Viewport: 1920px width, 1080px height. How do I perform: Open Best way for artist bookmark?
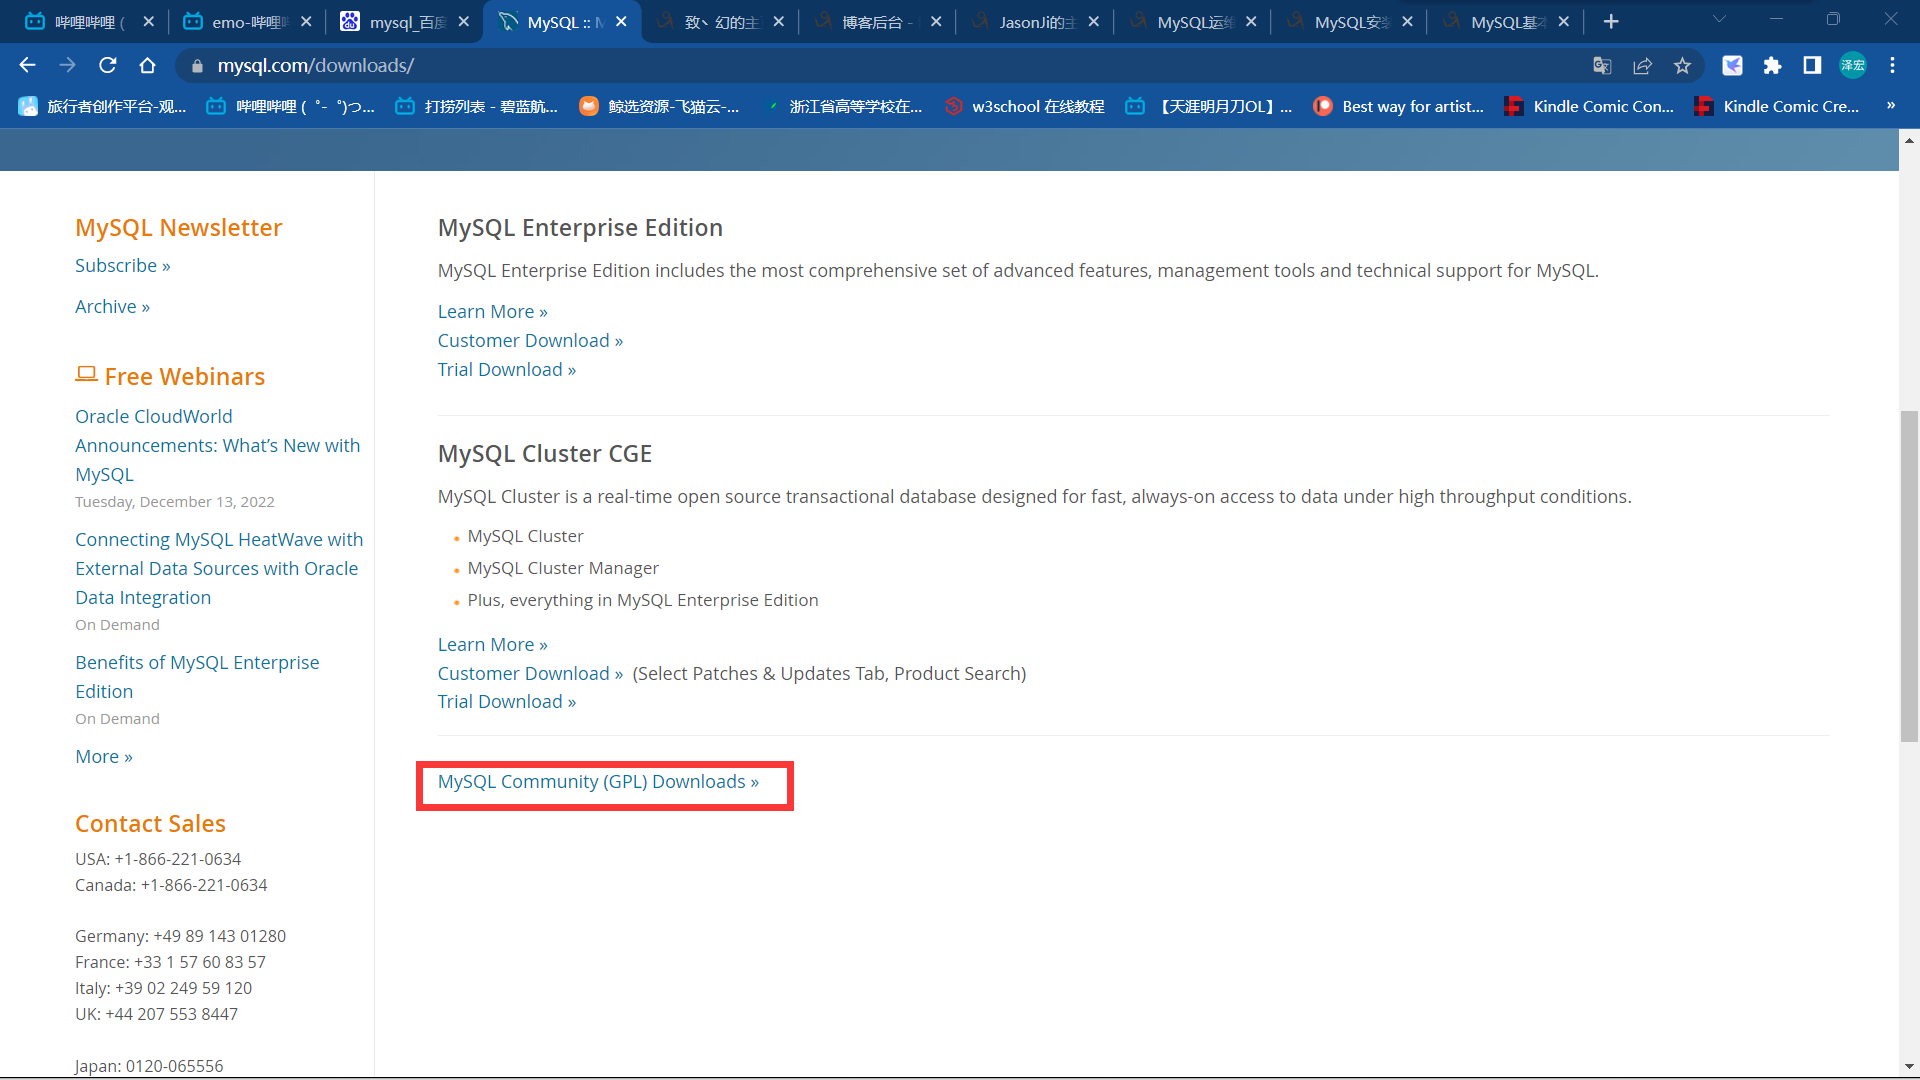coord(1398,106)
